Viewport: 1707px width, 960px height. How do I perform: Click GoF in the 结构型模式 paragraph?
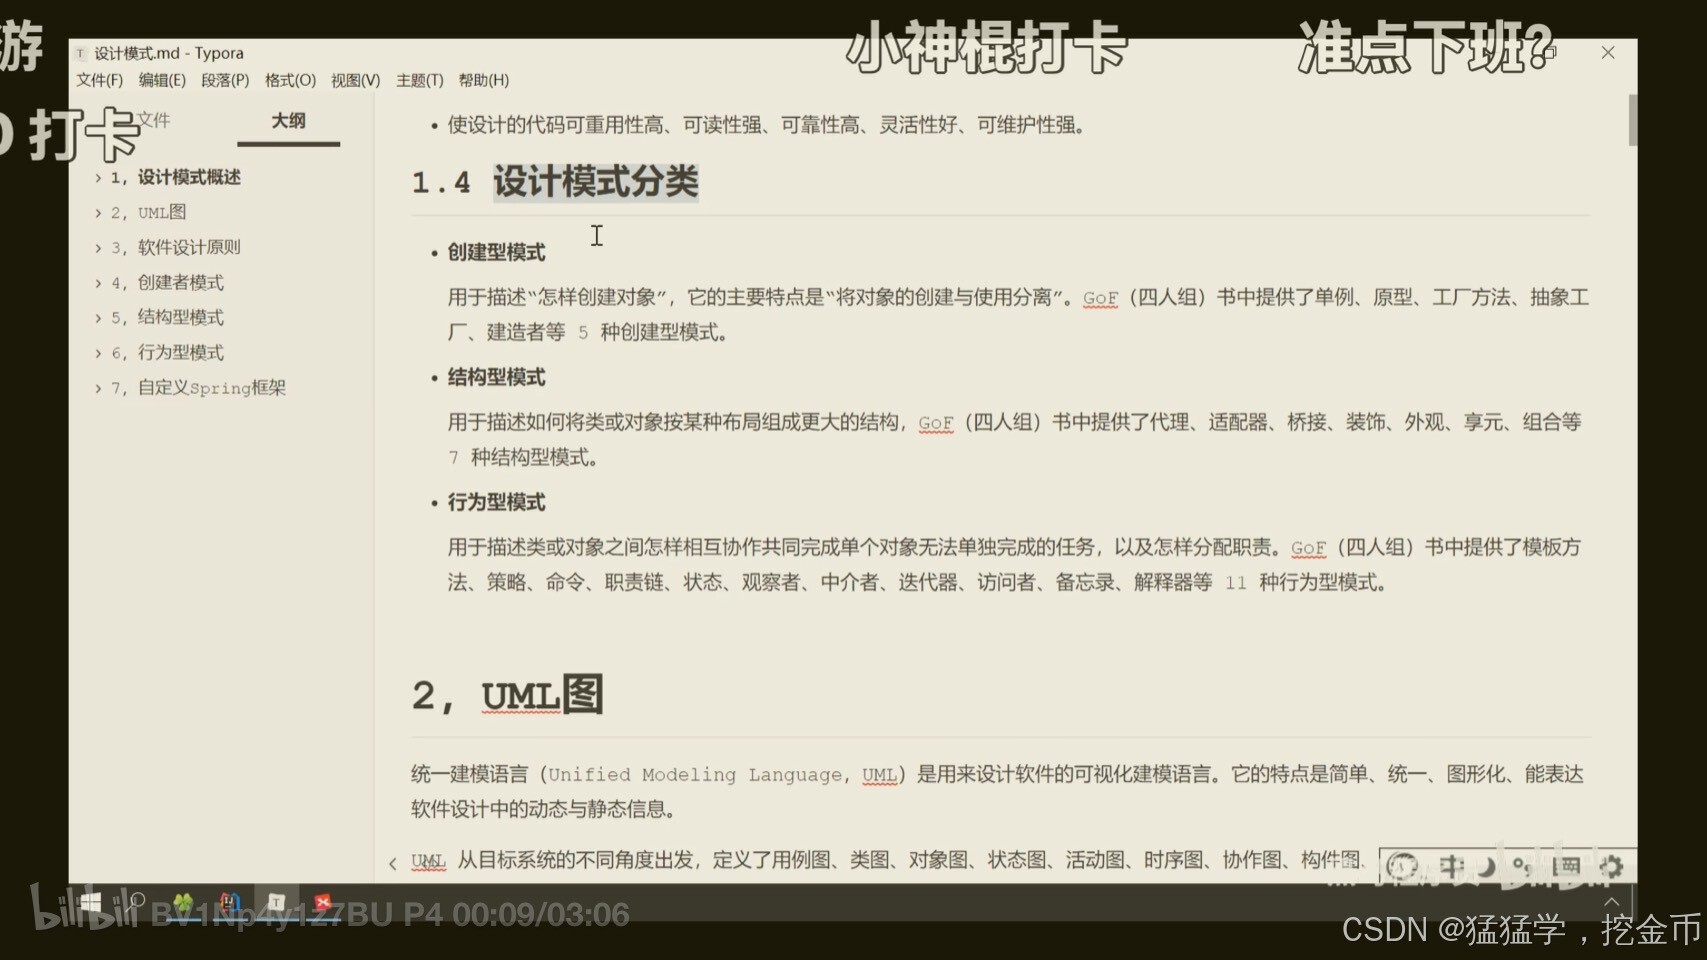(936, 423)
